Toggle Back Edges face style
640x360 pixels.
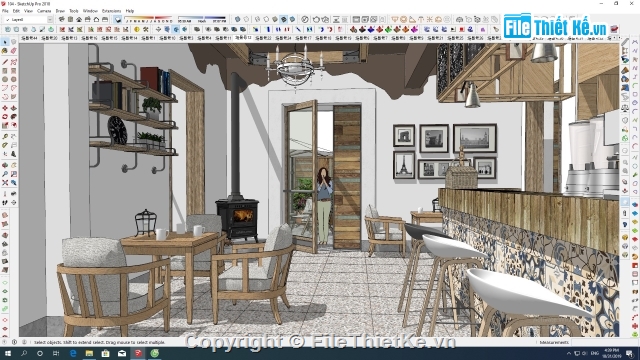point(246,19)
